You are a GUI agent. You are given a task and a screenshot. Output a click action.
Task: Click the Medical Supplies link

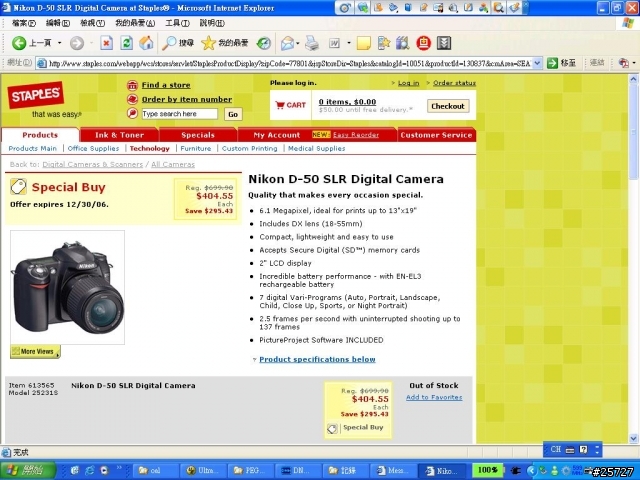click(x=316, y=148)
